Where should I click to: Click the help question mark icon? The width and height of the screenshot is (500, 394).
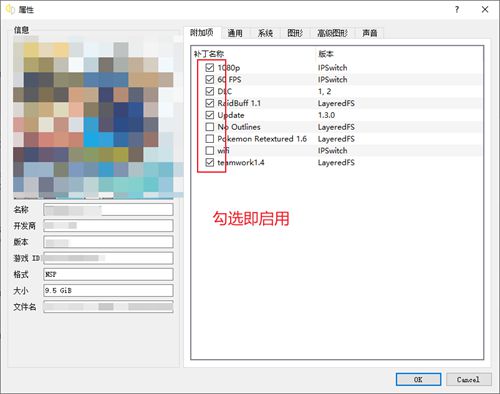tap(457, 10)
